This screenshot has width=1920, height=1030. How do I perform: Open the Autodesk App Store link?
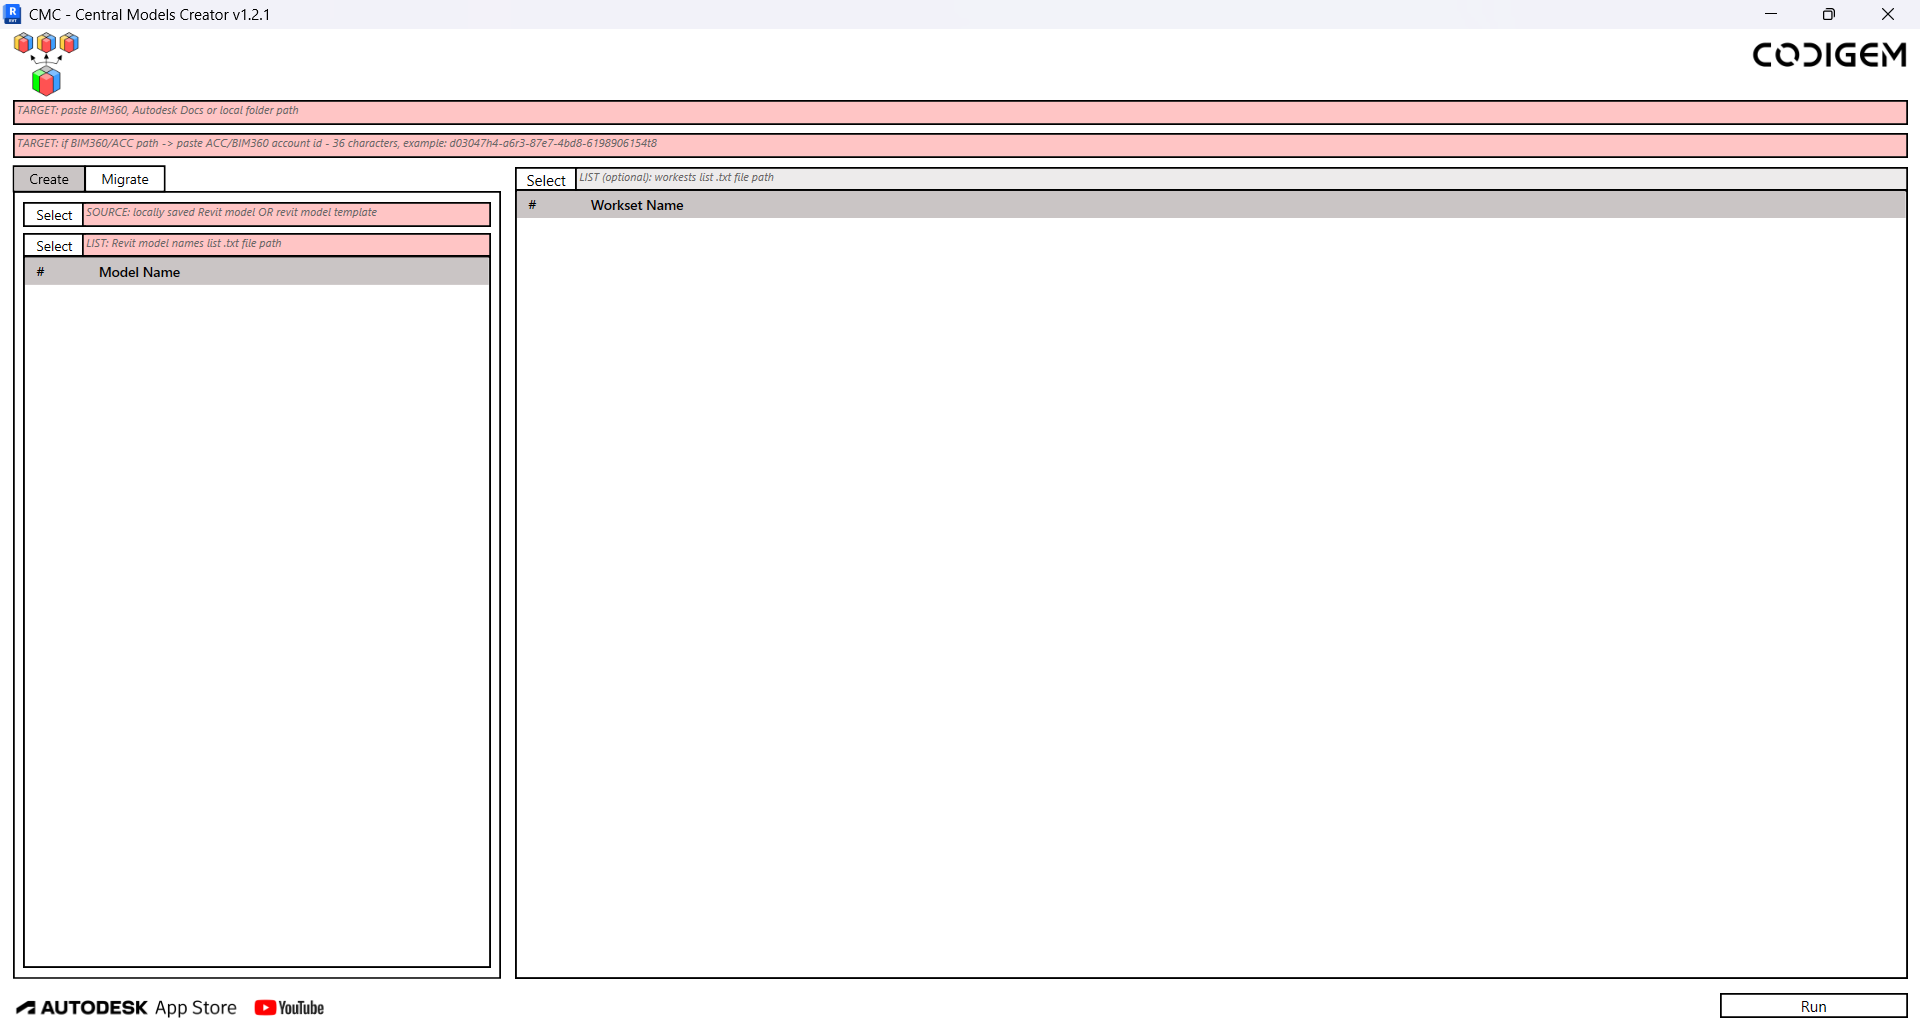point(127,1007)
